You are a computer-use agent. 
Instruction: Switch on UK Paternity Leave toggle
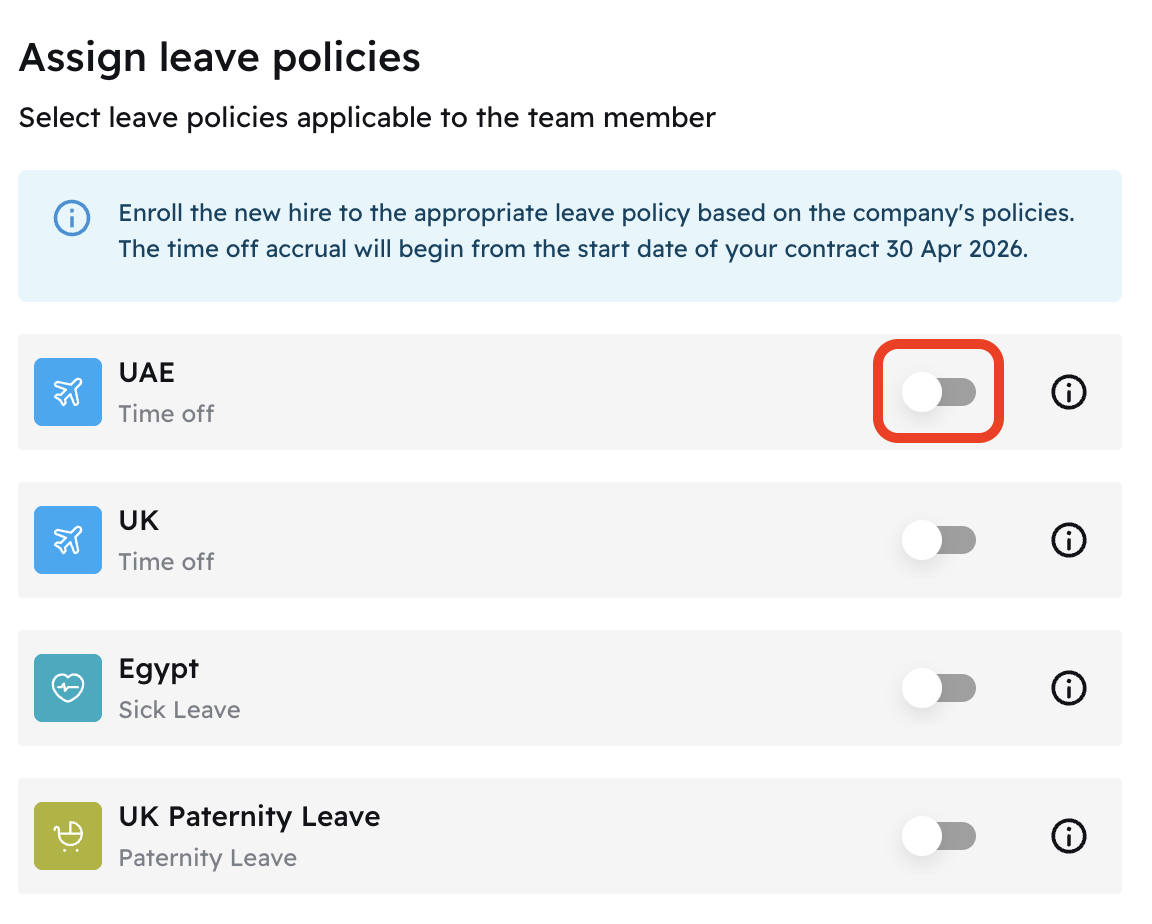tap(939, 836)
